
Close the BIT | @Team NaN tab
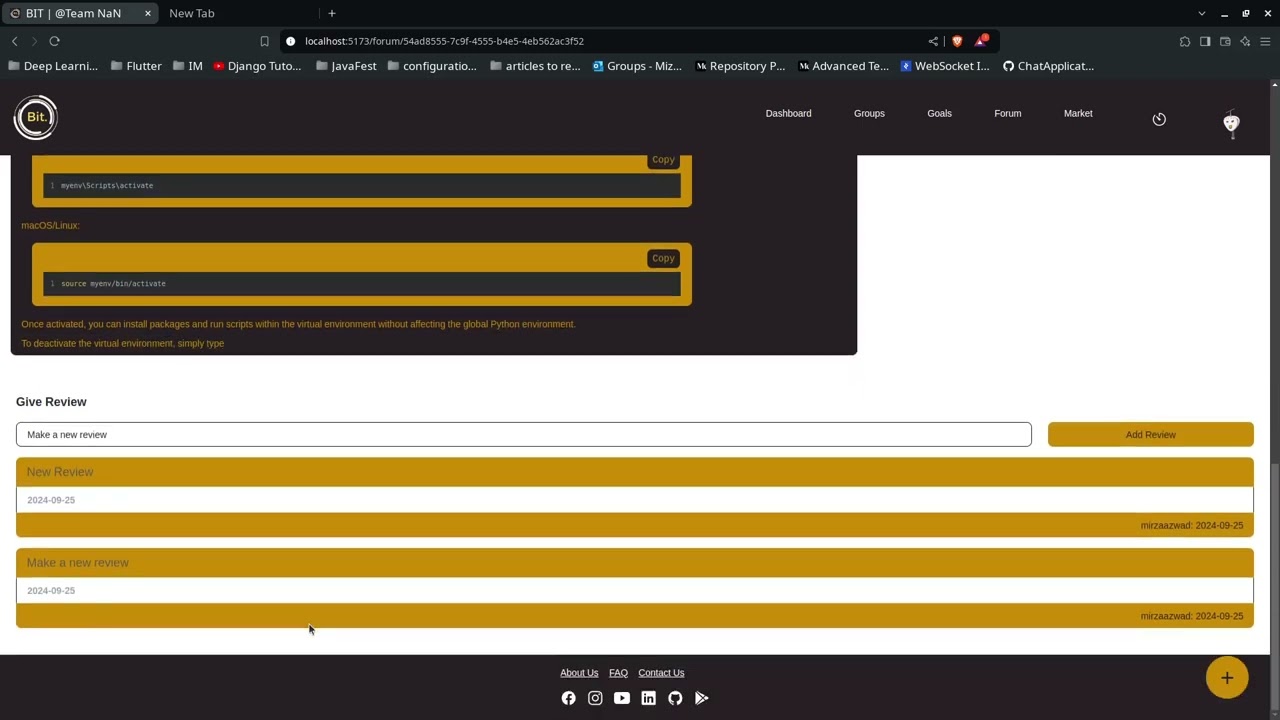click(148, 13)
